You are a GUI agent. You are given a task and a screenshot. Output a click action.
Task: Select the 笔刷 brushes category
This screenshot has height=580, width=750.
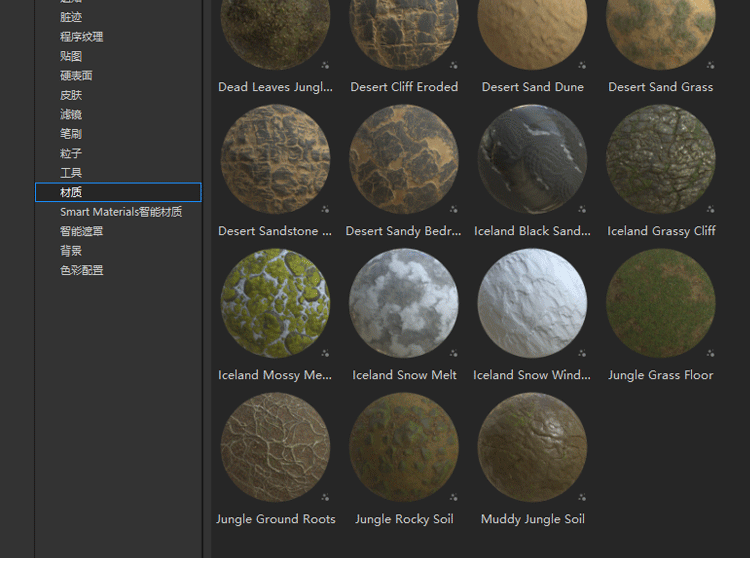(71, 134)
